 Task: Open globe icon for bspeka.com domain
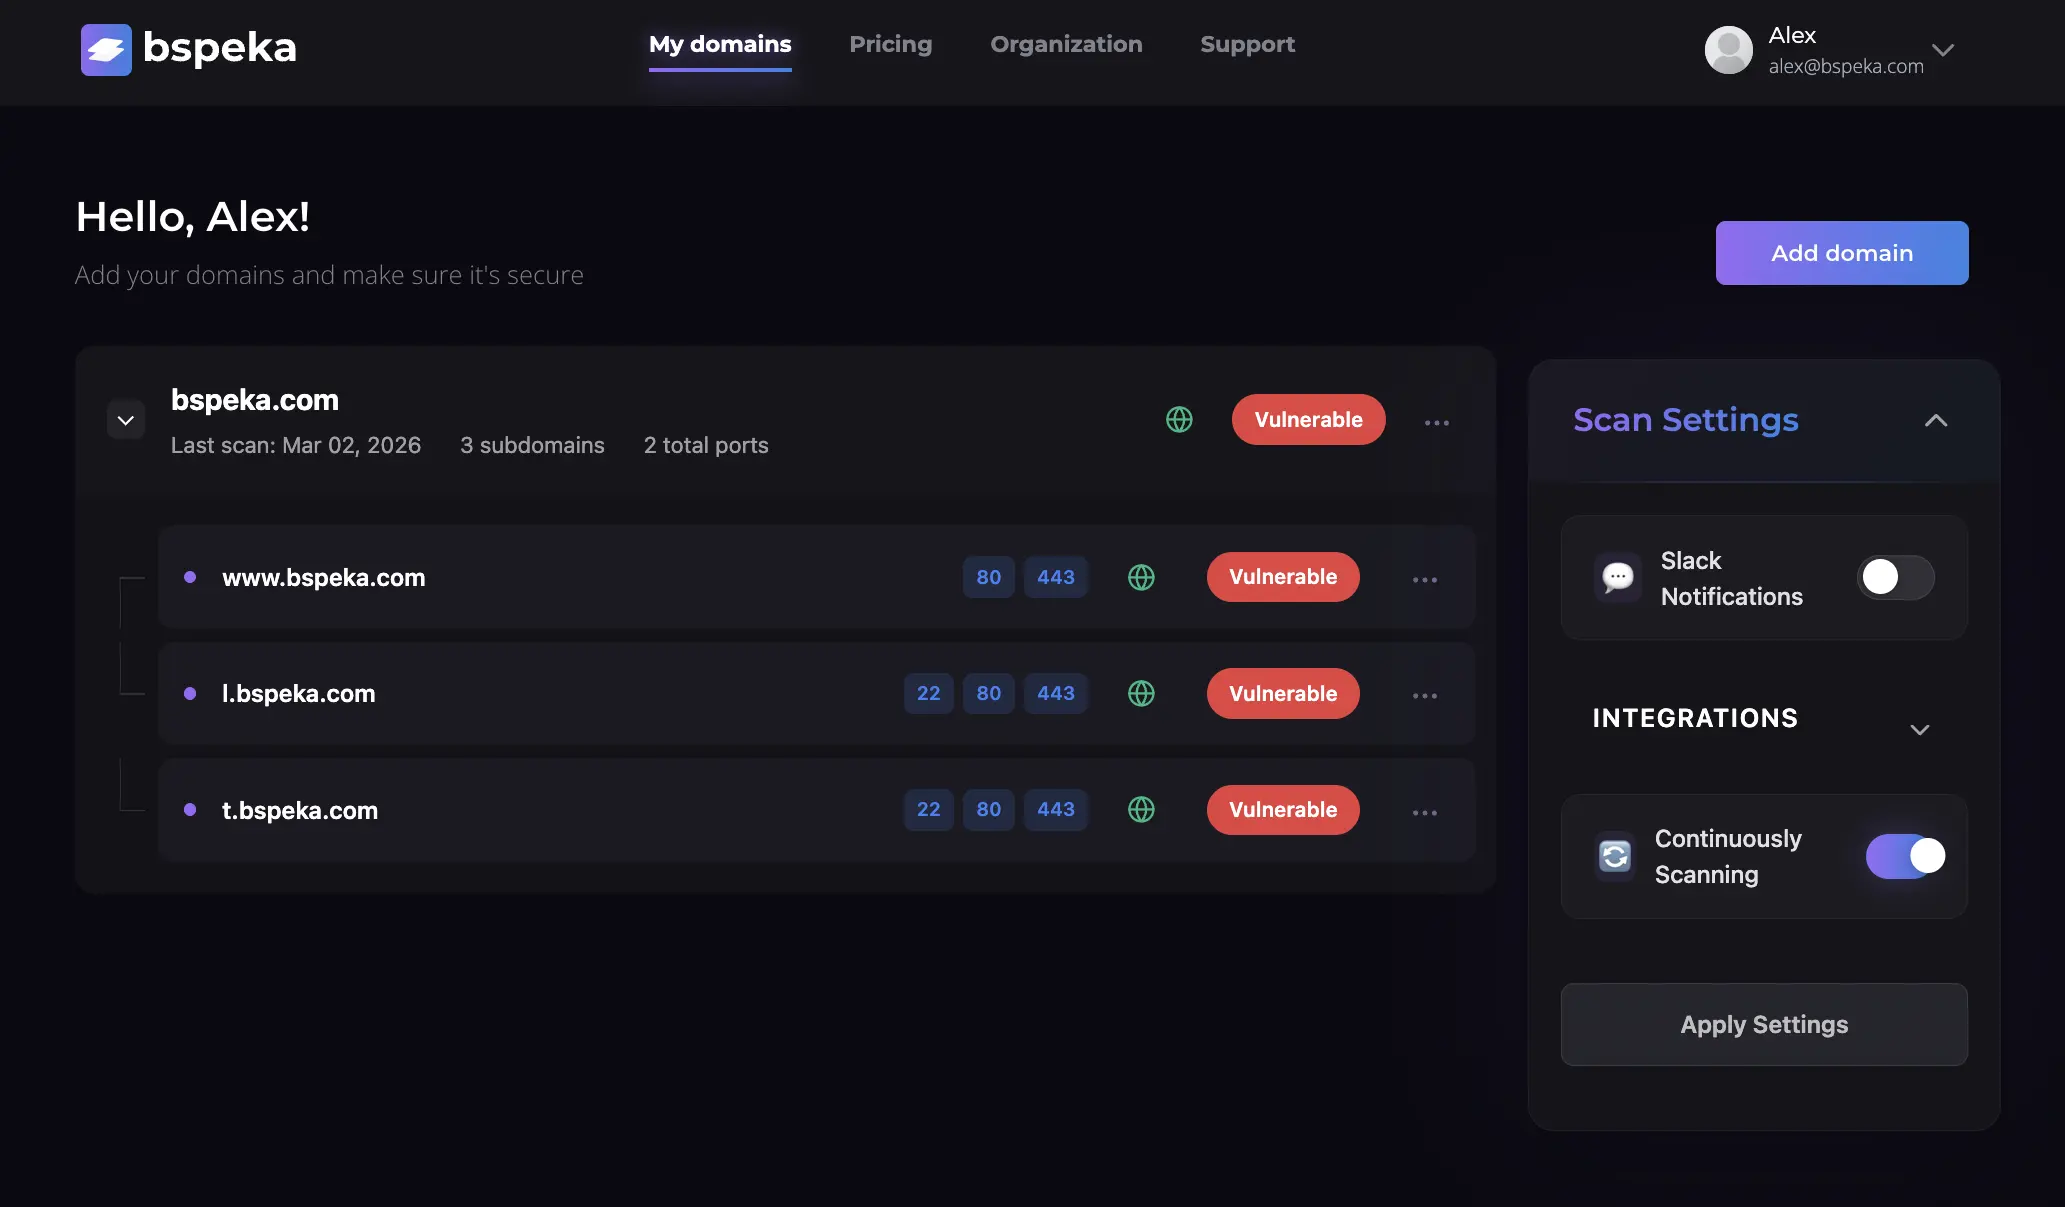click(x=1179, y=420)
